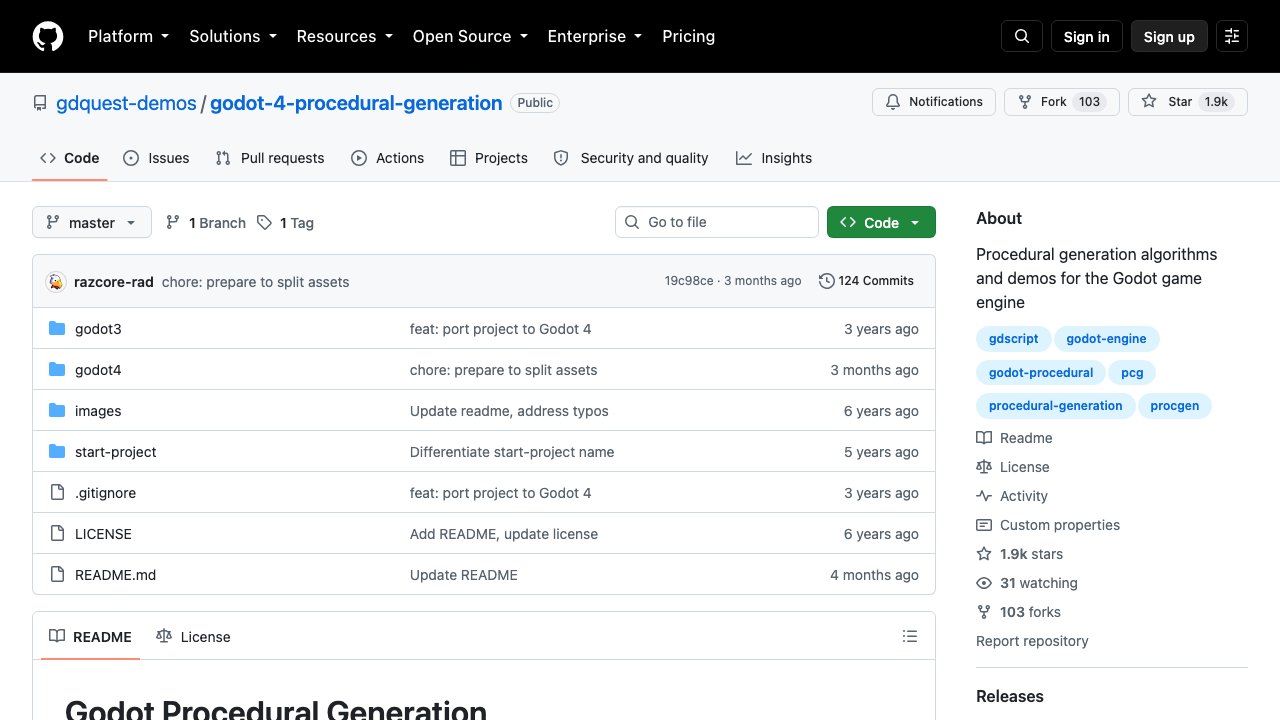
Task: Click the GitHub logo icon
Action: 48,36
